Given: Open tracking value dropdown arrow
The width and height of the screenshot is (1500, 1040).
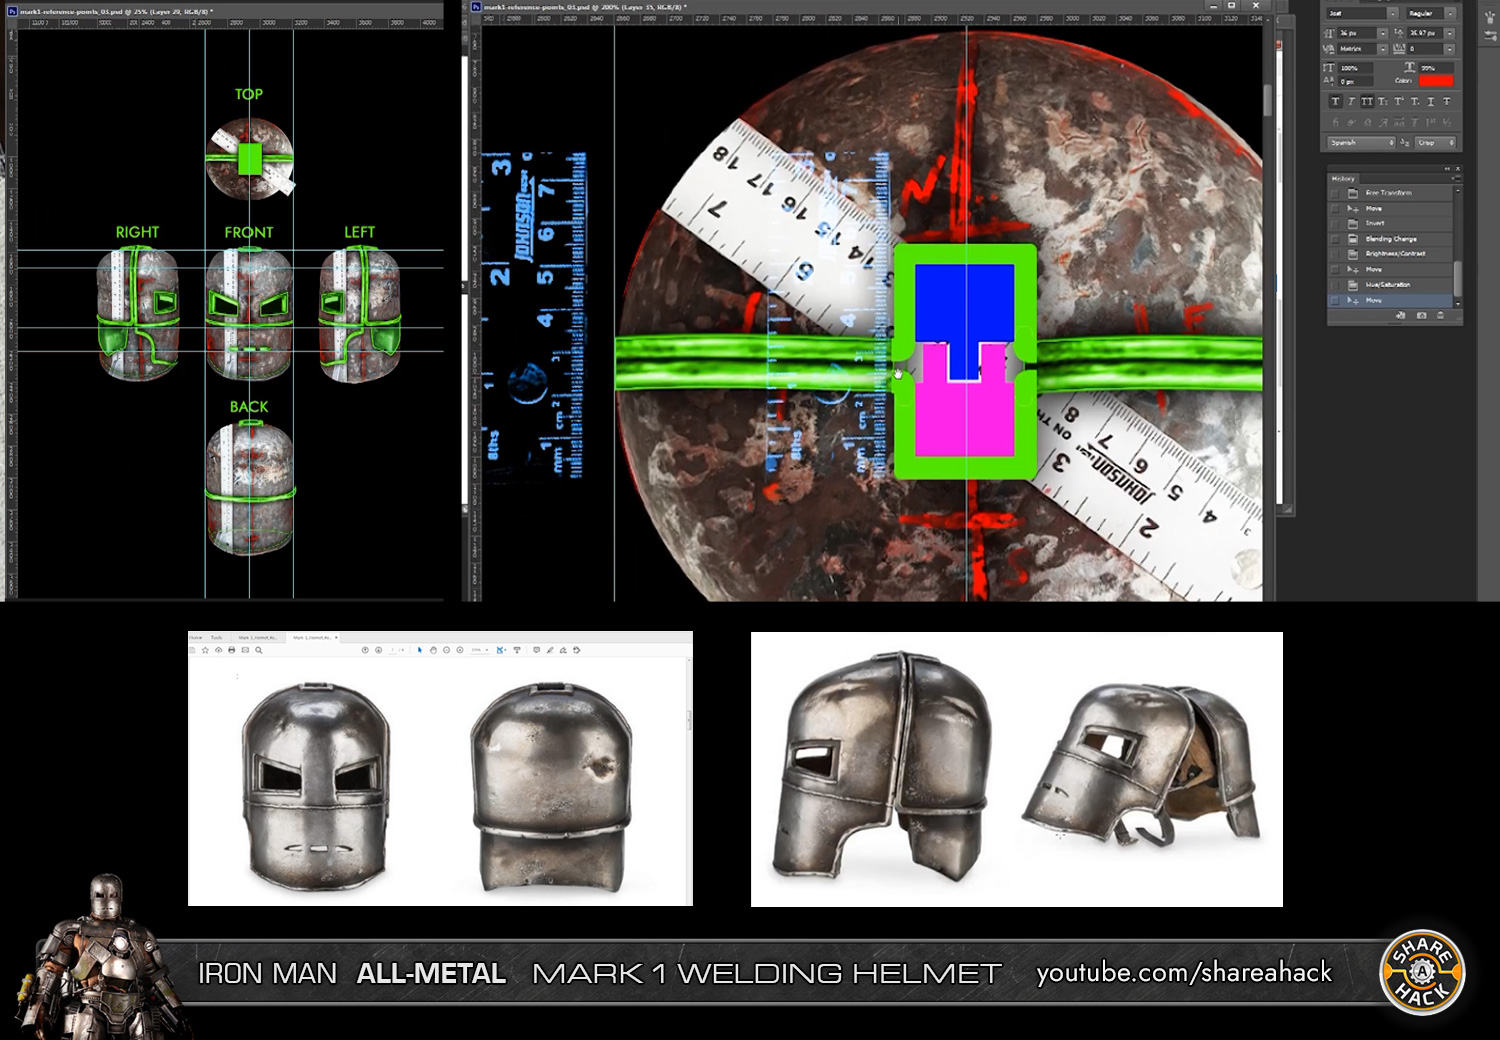Looking at the screenshot, I should [1450, 49].
